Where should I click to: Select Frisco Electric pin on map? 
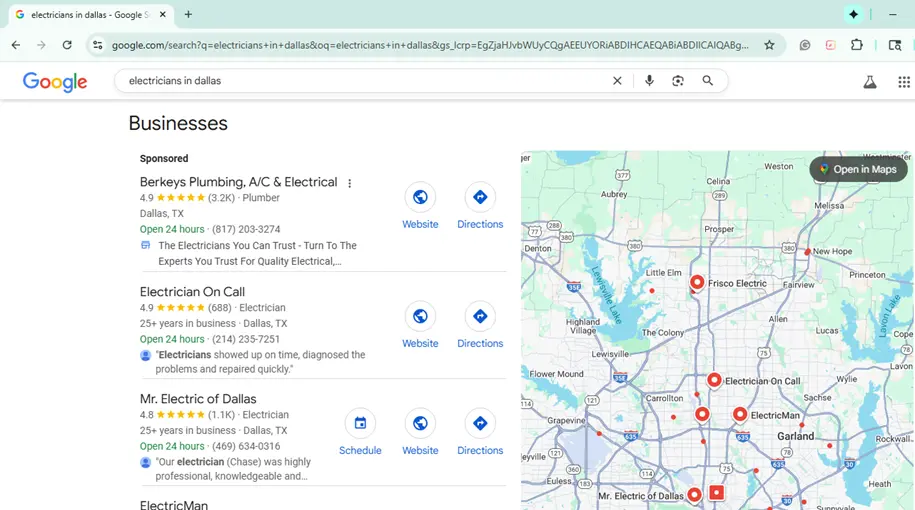[x=697, y=282]
